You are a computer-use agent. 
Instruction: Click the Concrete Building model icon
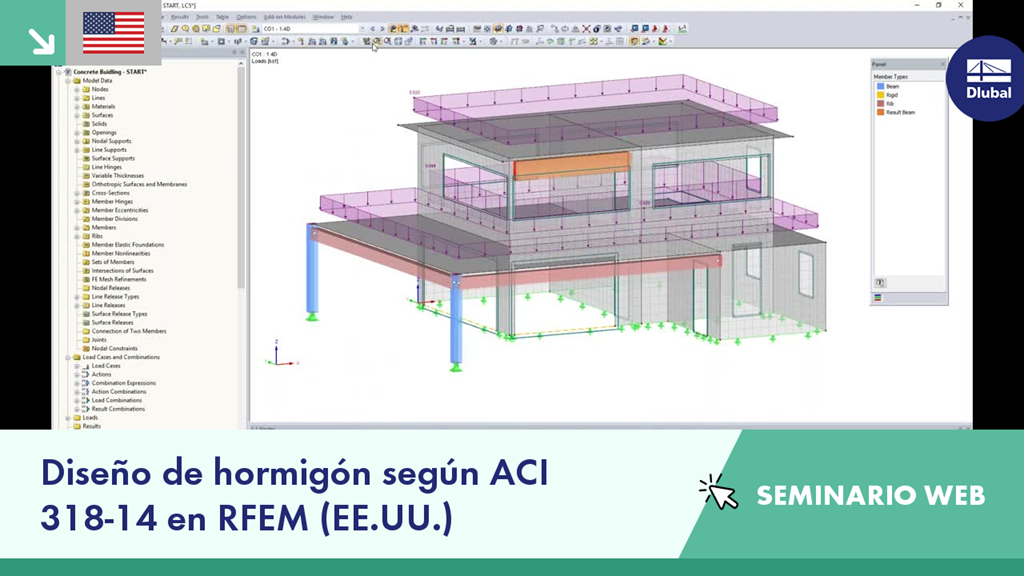(67, 72)
